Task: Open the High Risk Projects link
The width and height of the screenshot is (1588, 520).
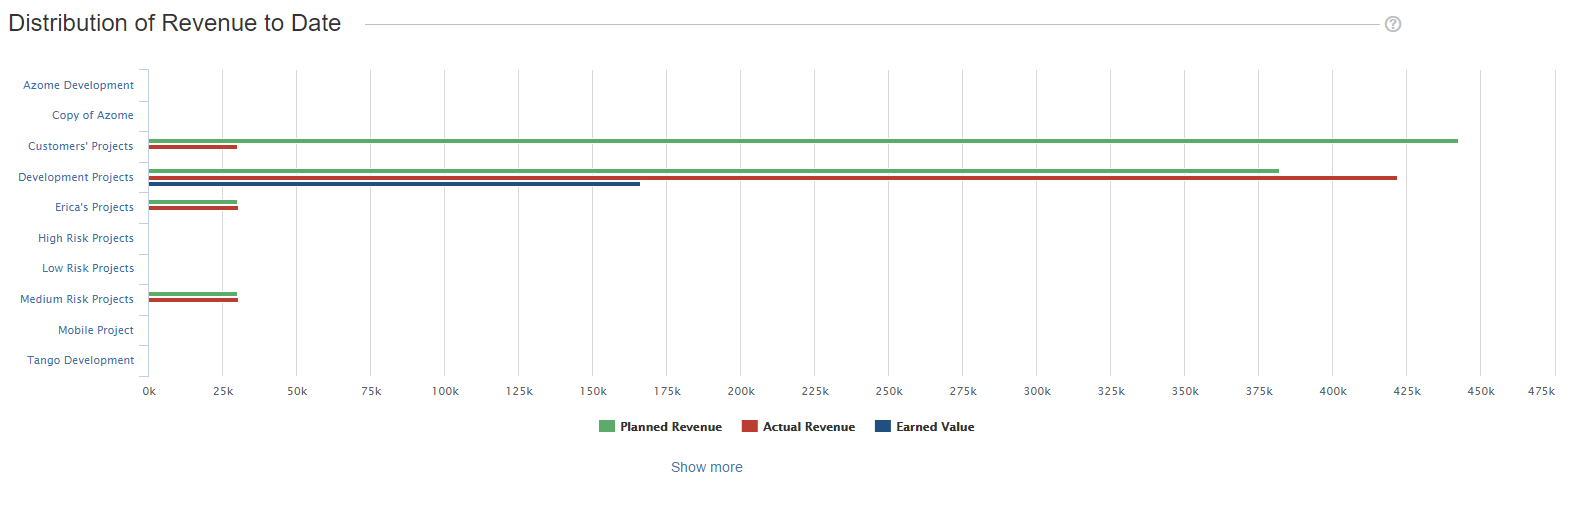Action: point(85,239)
